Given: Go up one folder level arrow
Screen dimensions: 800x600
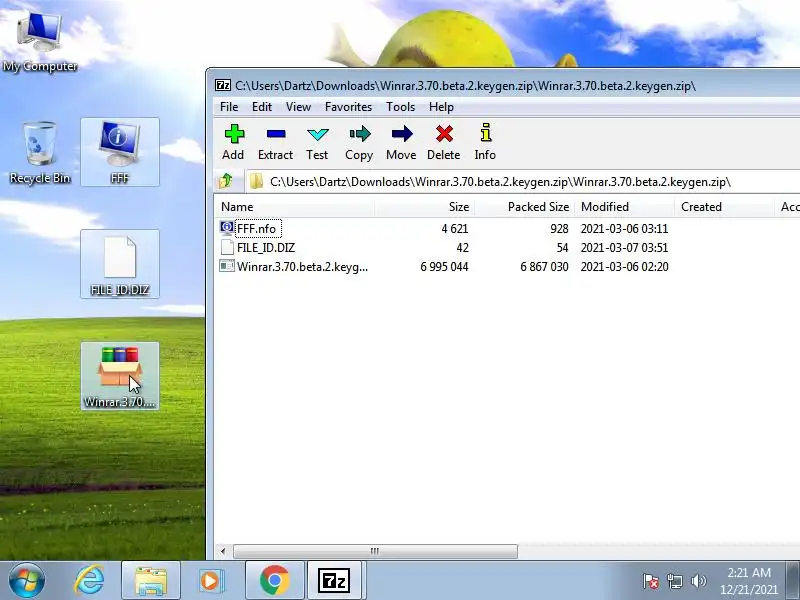Looking at the screenshot, I should [x=226, y=181].
